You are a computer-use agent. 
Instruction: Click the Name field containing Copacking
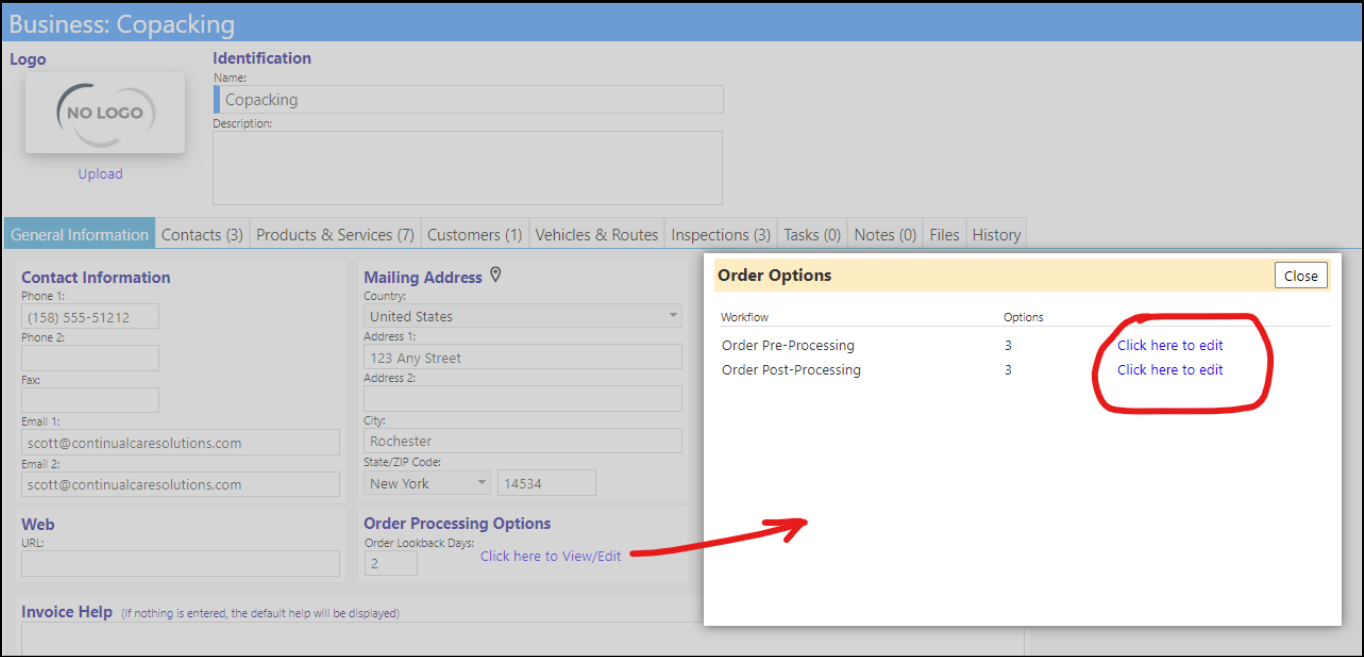click(x=468, y=99)
